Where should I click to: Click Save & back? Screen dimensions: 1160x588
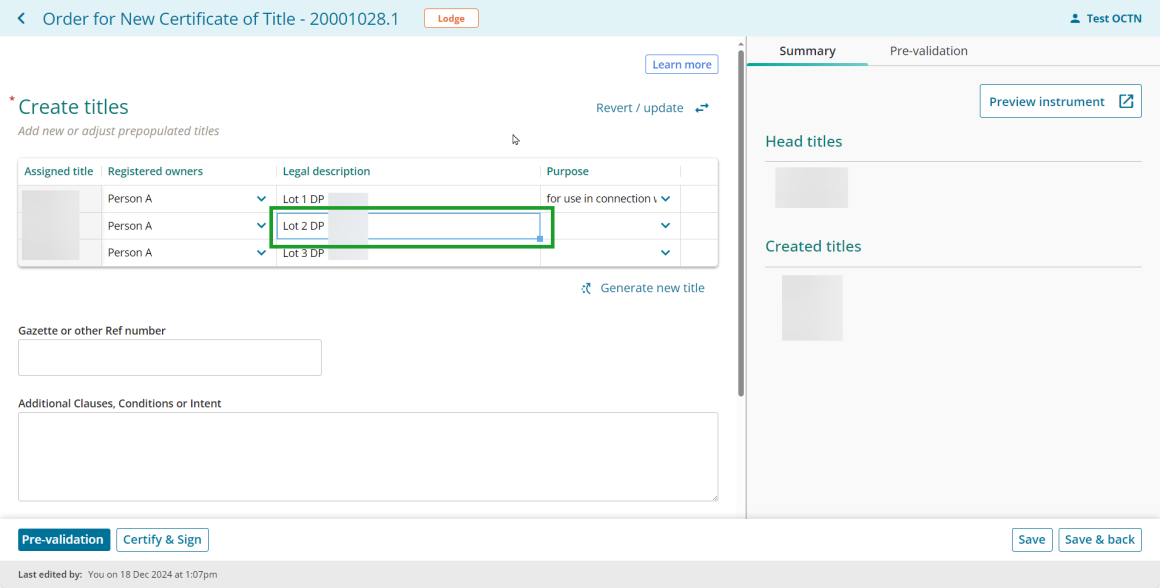1100,540
